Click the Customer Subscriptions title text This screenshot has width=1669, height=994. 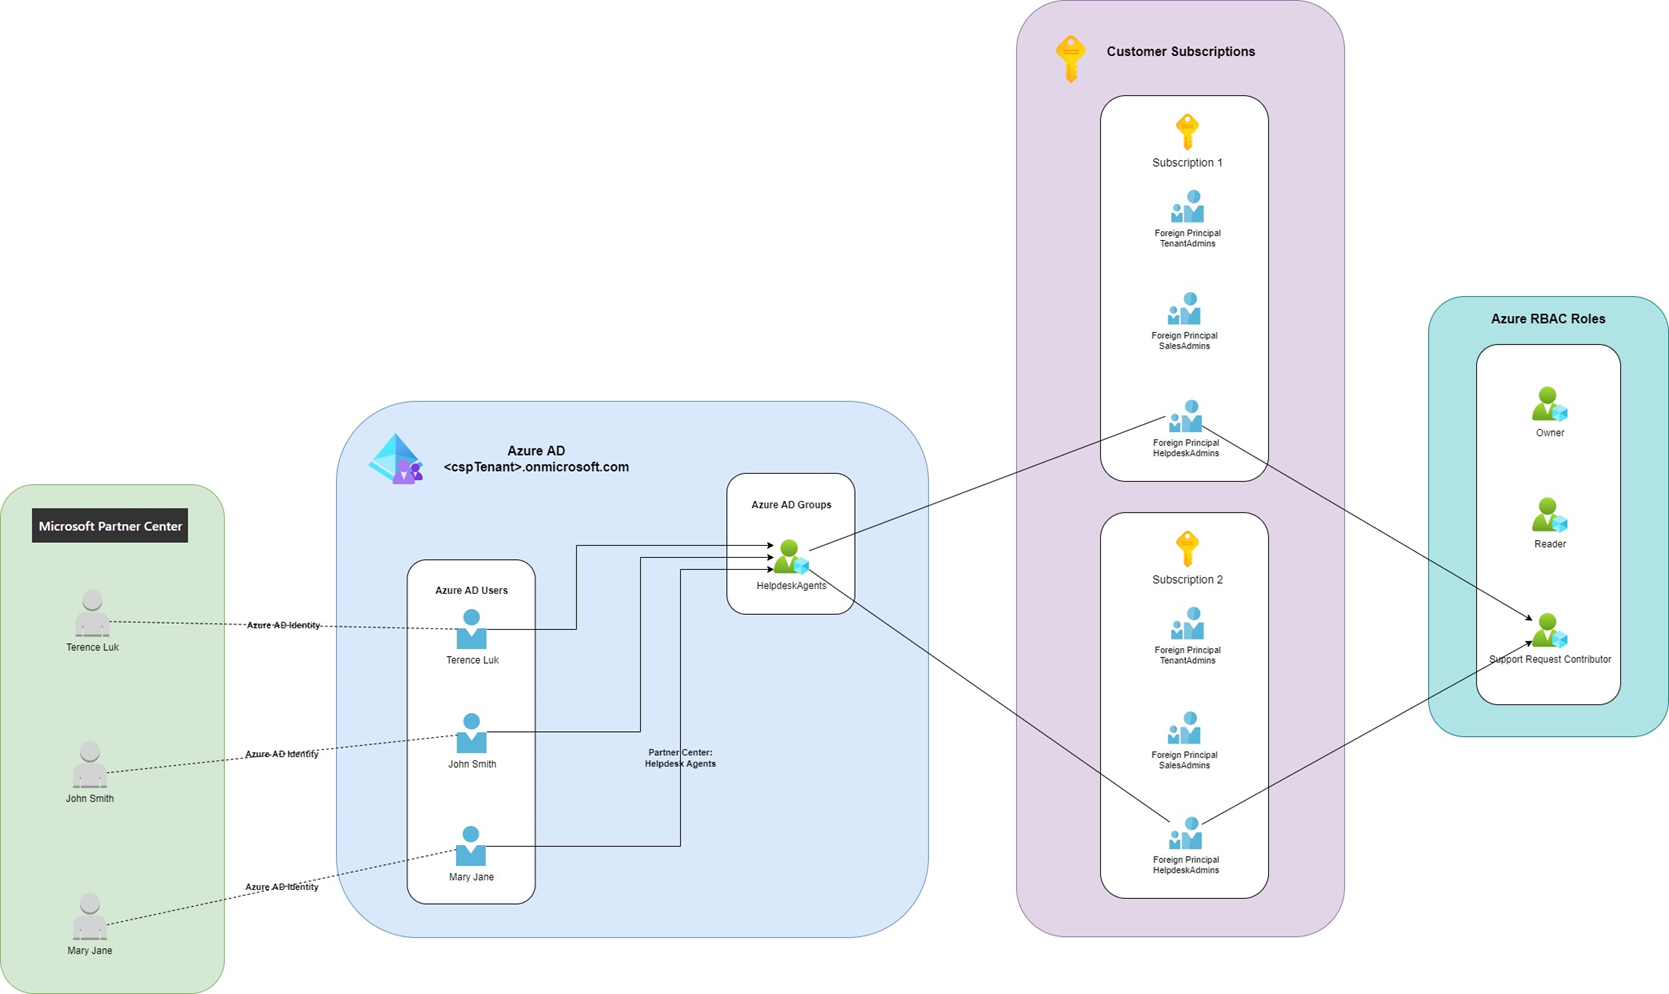1180,52
